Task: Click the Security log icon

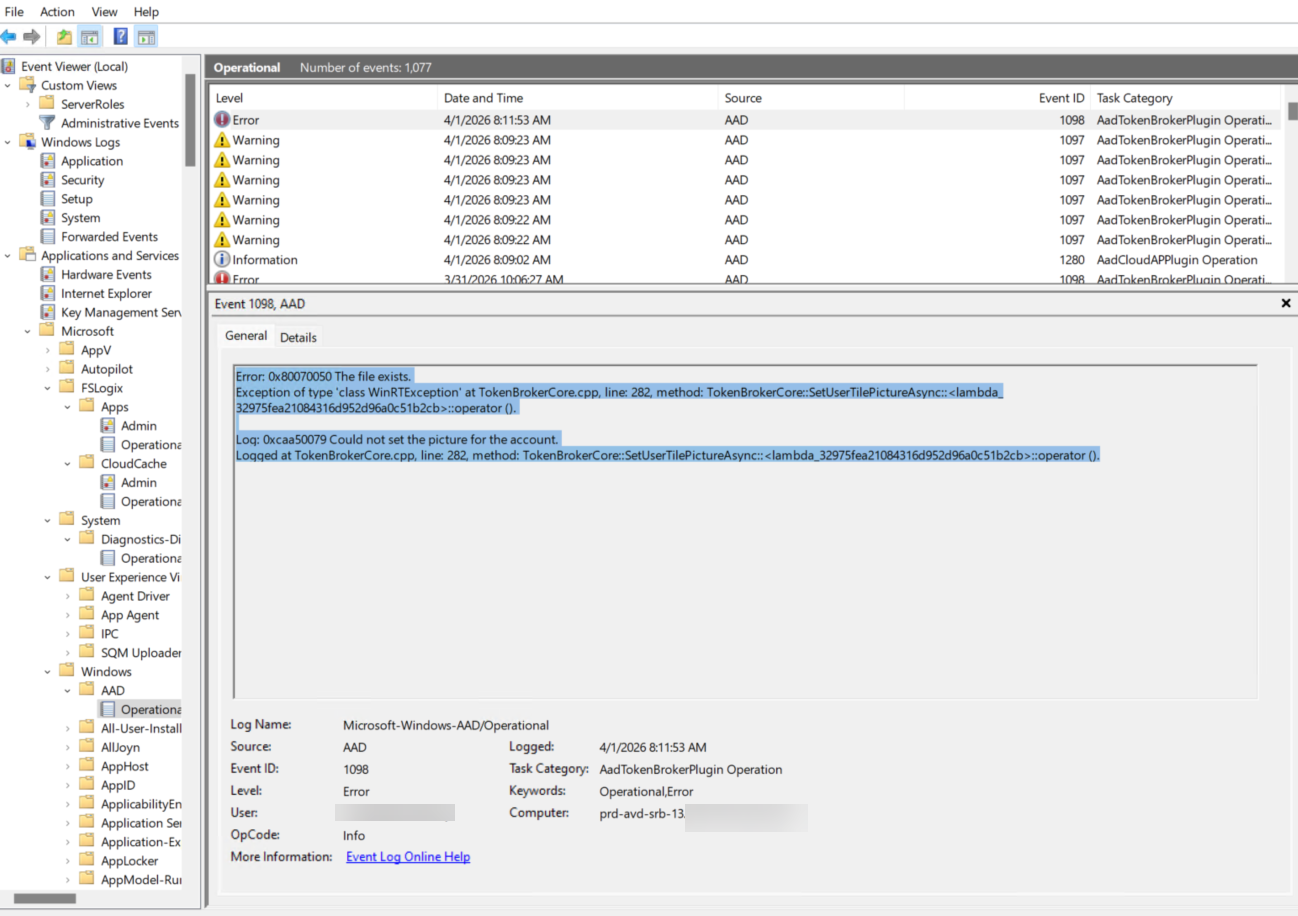Action: click(47, 180)
